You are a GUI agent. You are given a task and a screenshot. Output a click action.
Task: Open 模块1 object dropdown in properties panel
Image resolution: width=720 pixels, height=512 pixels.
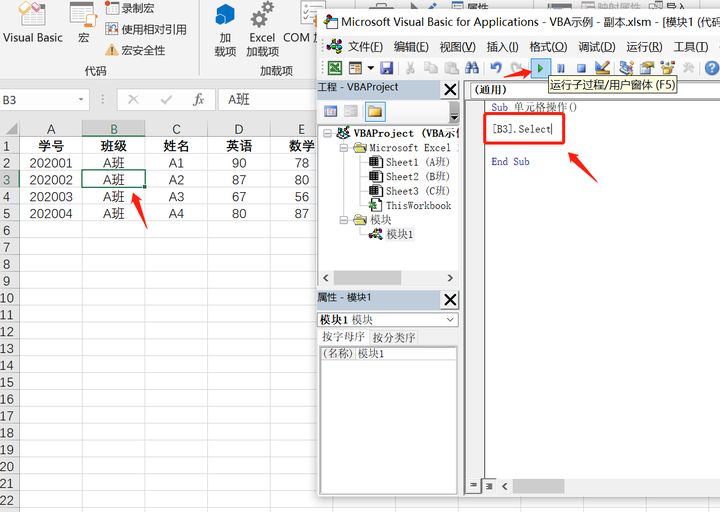(x=450, y=320)
